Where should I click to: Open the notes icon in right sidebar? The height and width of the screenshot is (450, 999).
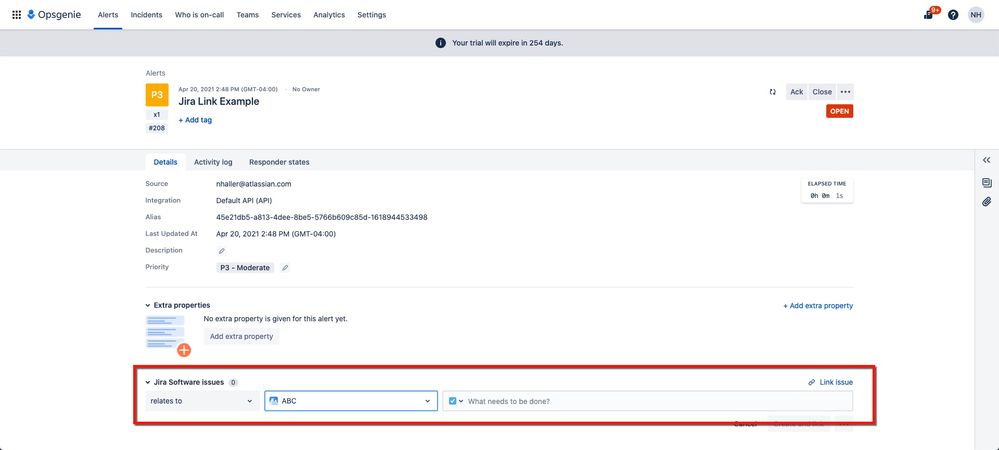[x=987, y=183]
